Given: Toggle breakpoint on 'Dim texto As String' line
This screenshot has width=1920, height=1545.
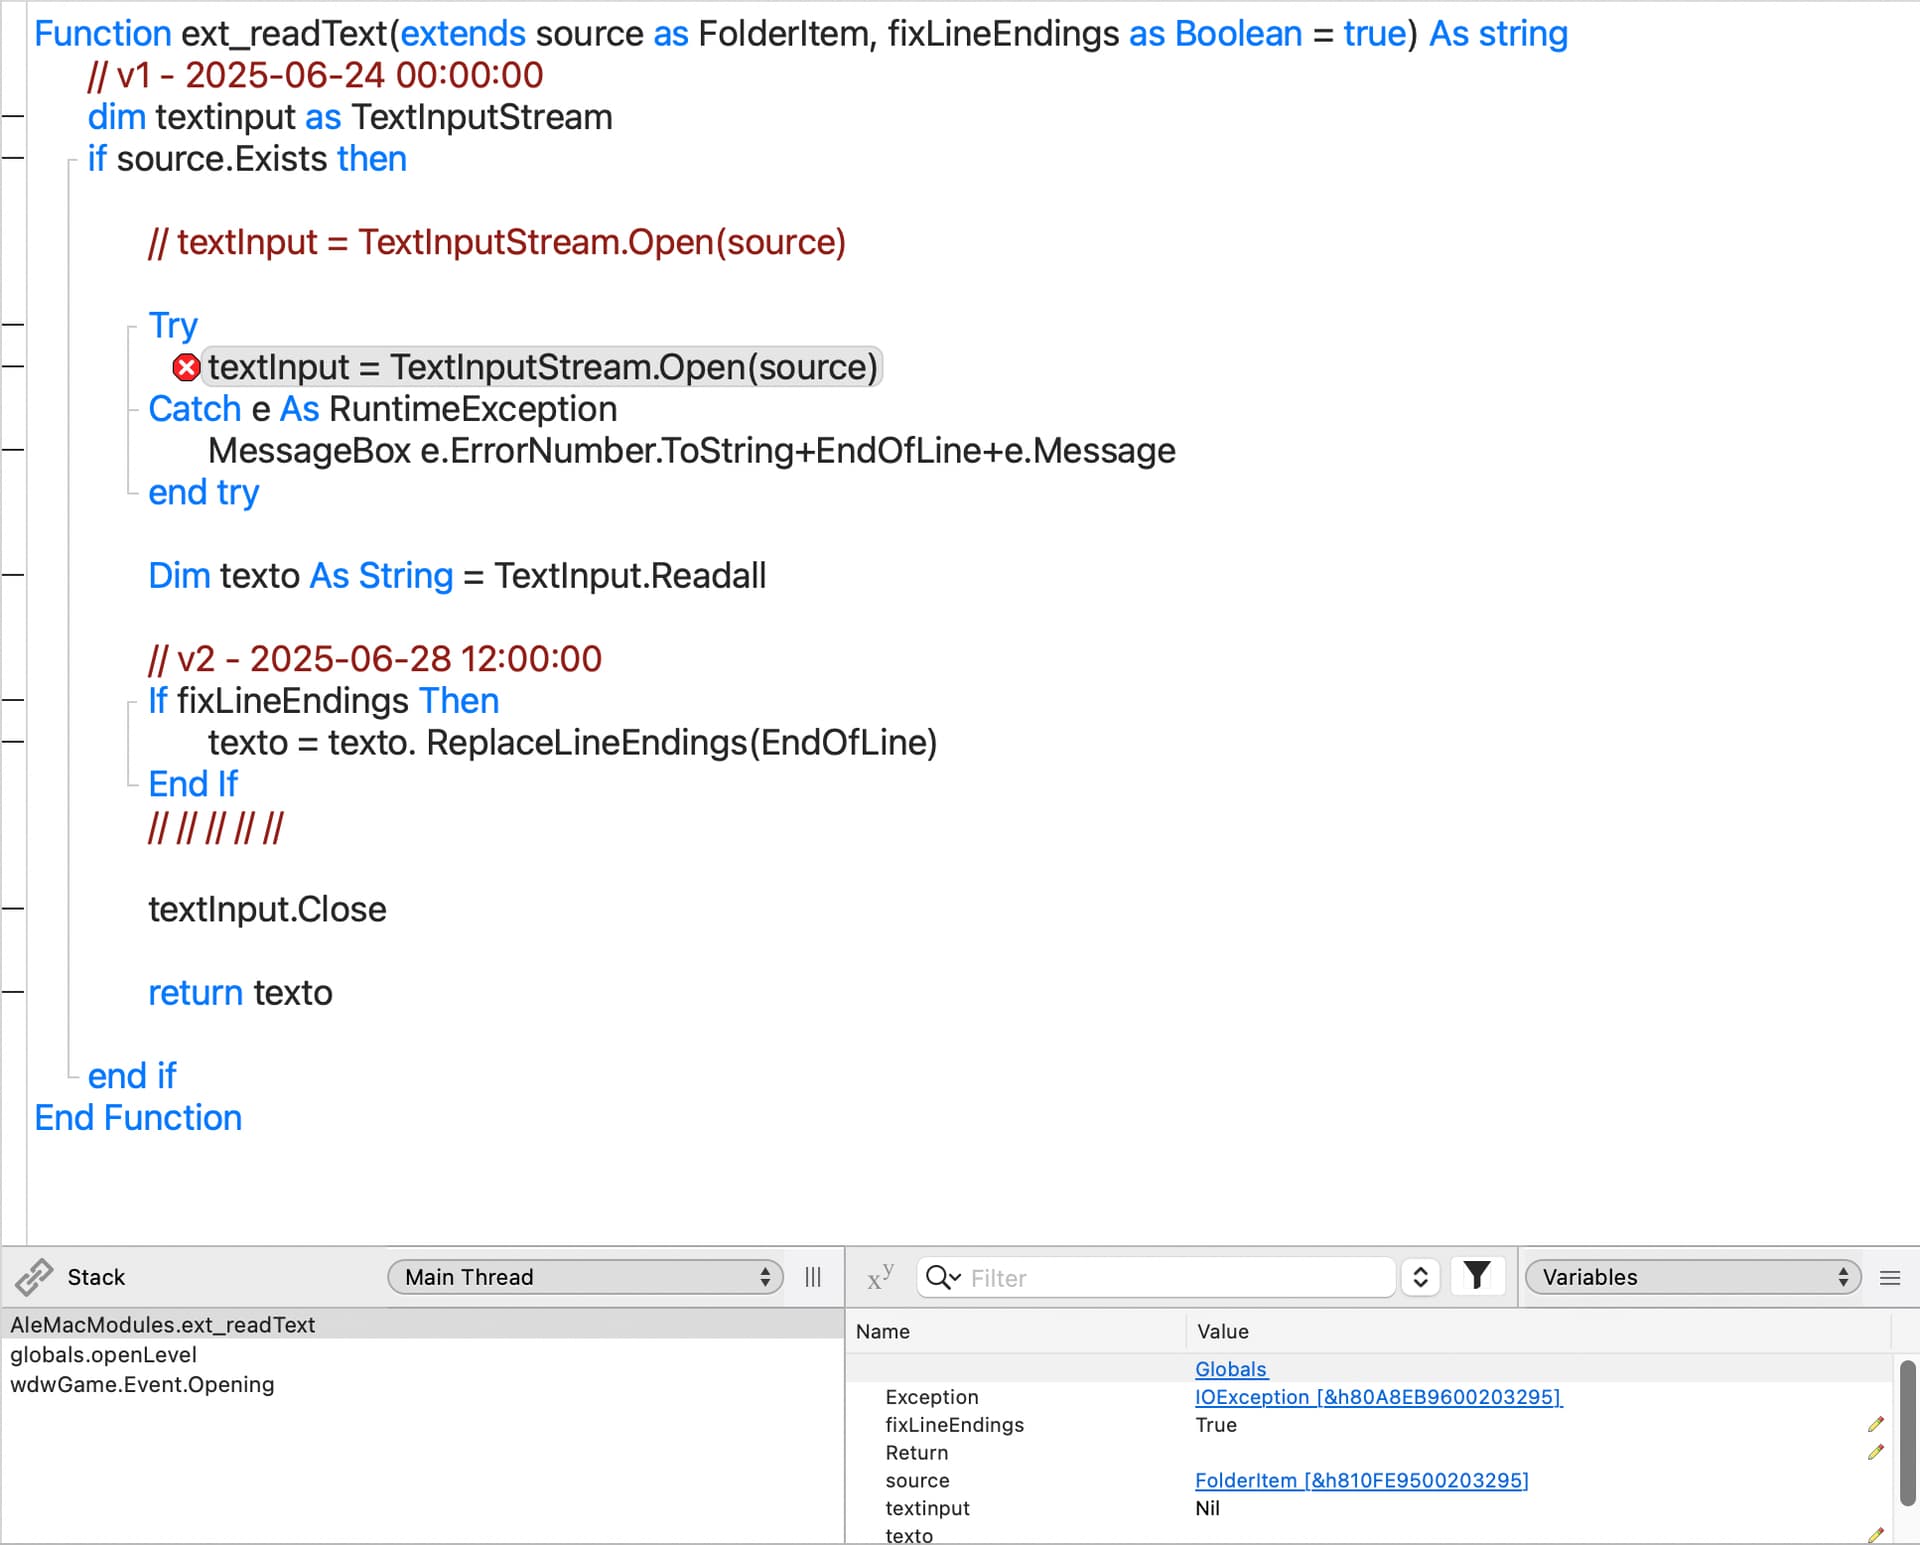Looking at the screenshot, I should coord(13,575).
